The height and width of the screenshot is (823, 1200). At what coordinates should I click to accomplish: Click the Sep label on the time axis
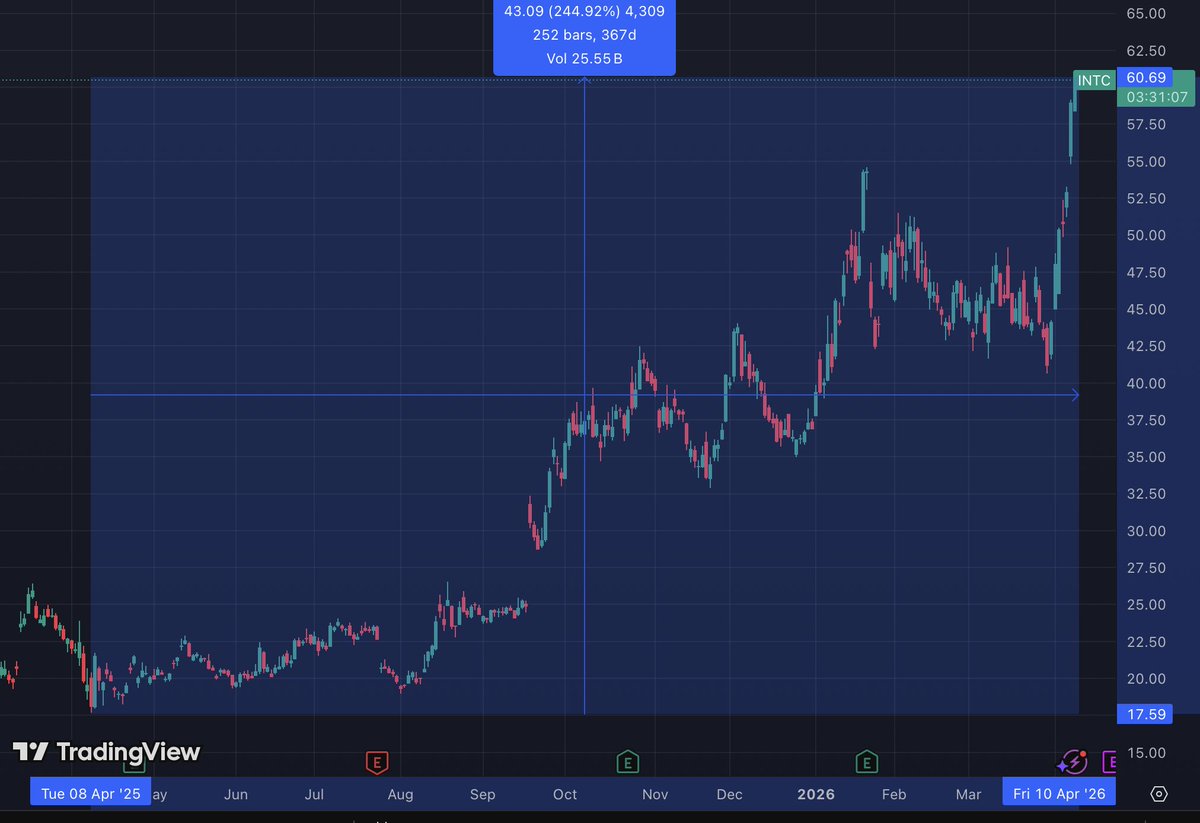(483, 795)
